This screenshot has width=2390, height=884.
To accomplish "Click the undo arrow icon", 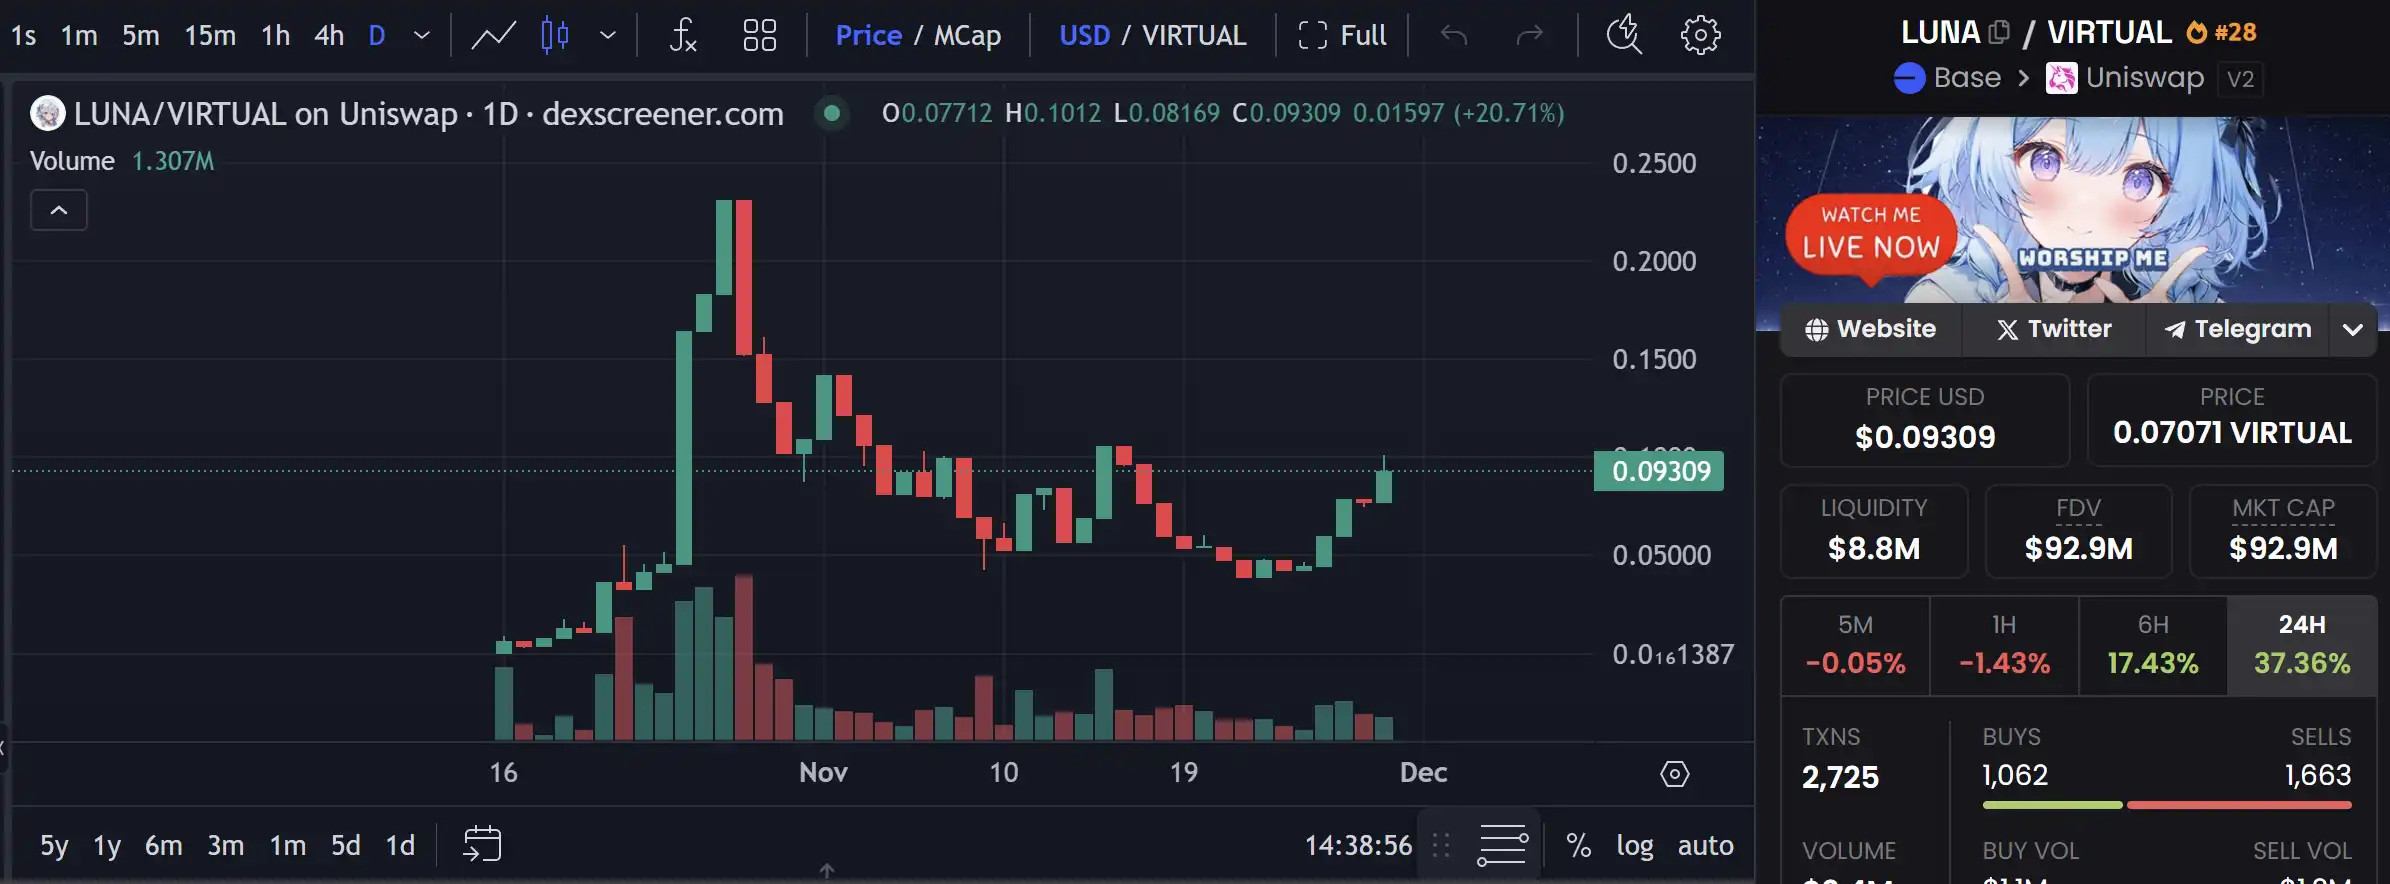I will 1454,36.
